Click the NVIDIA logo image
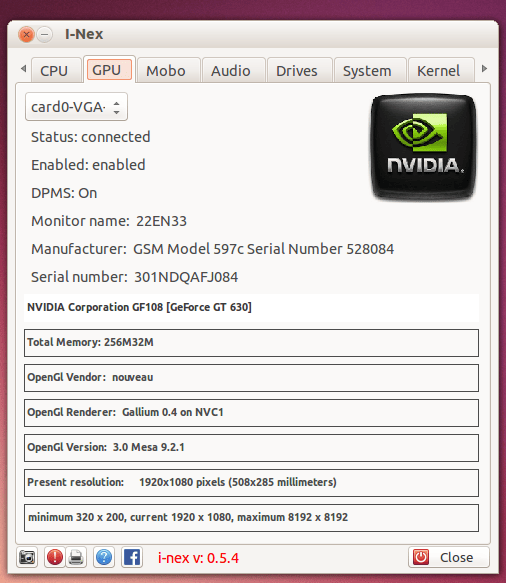 [423, 147]
